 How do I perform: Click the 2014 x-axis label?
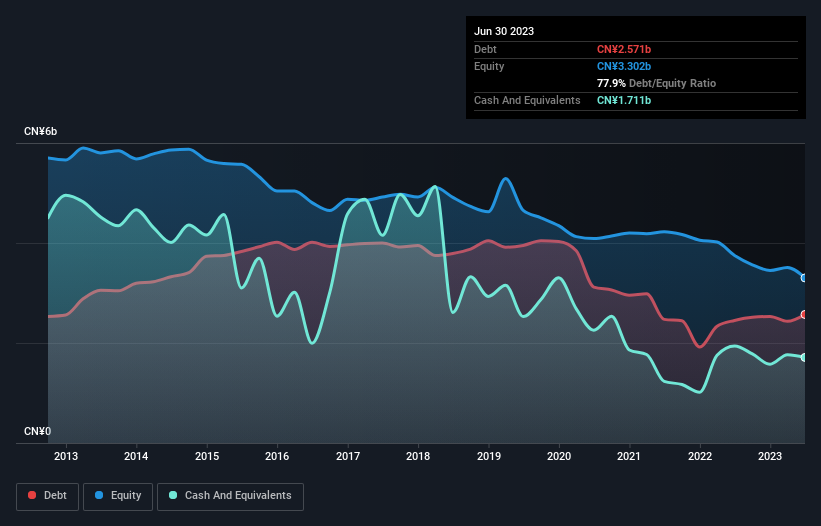tap(136, 456)
